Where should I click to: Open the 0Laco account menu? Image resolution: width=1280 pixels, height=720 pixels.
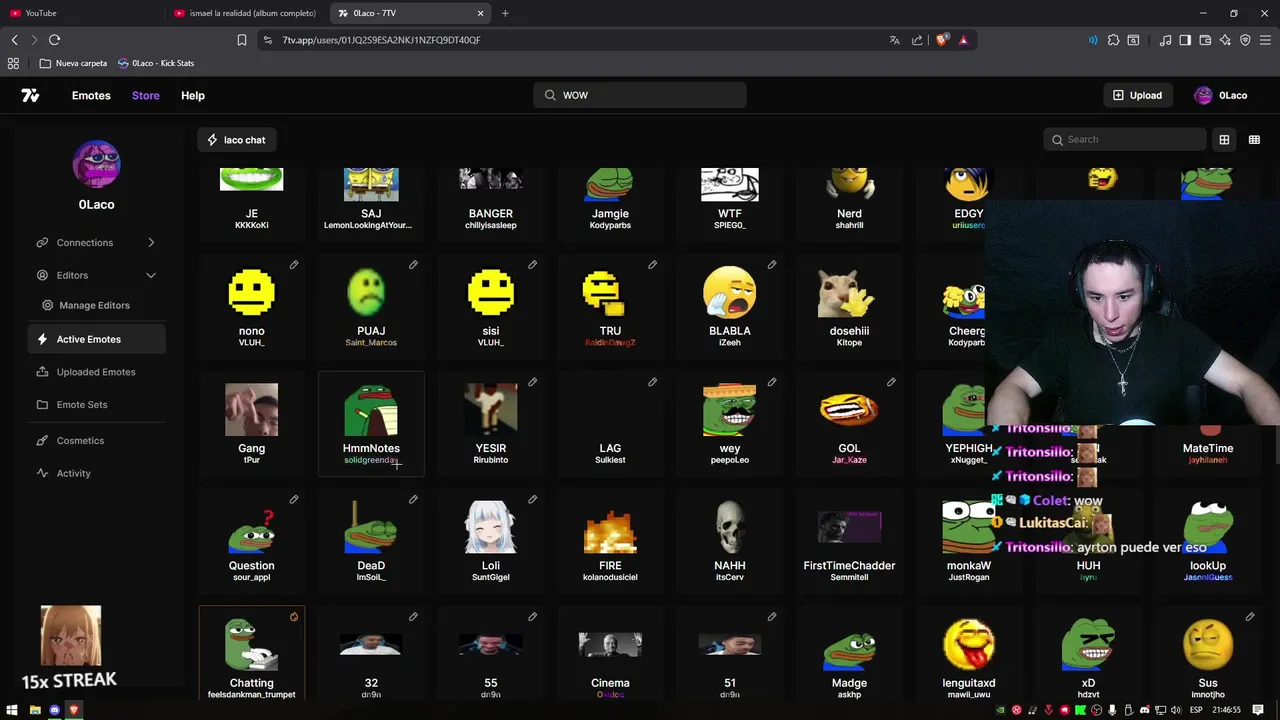click(1221, 95)
